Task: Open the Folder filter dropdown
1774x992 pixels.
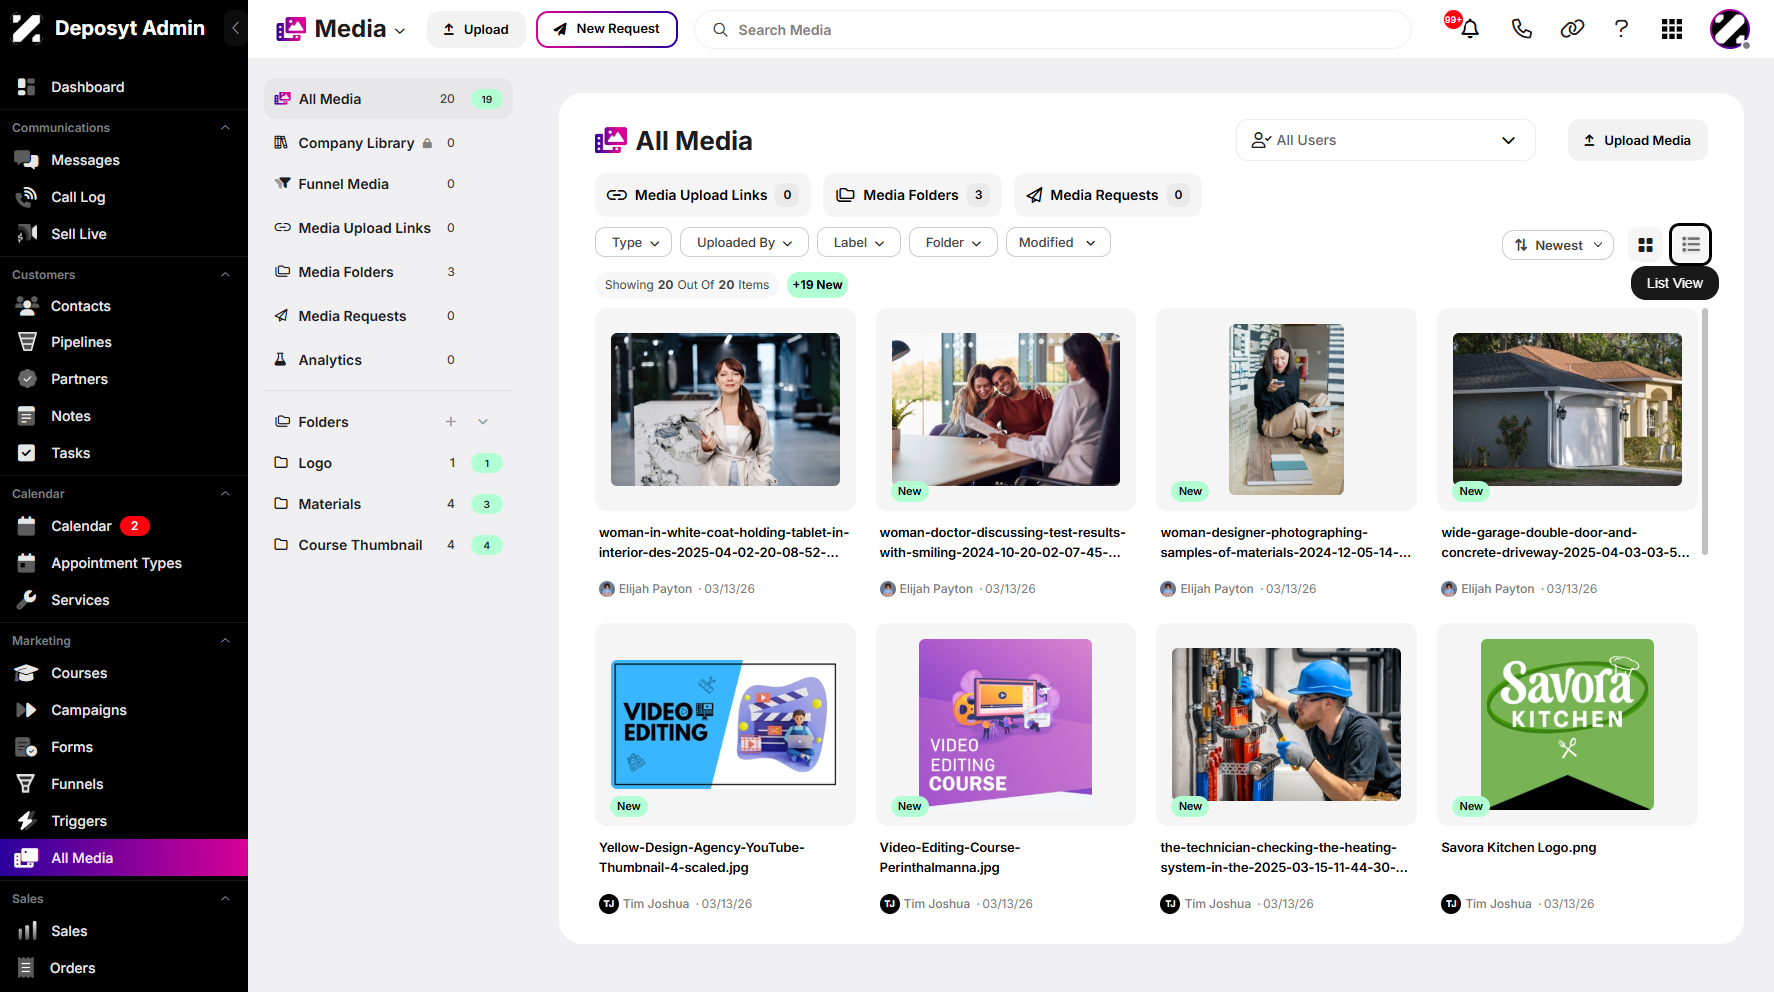Action: [953, 242]
